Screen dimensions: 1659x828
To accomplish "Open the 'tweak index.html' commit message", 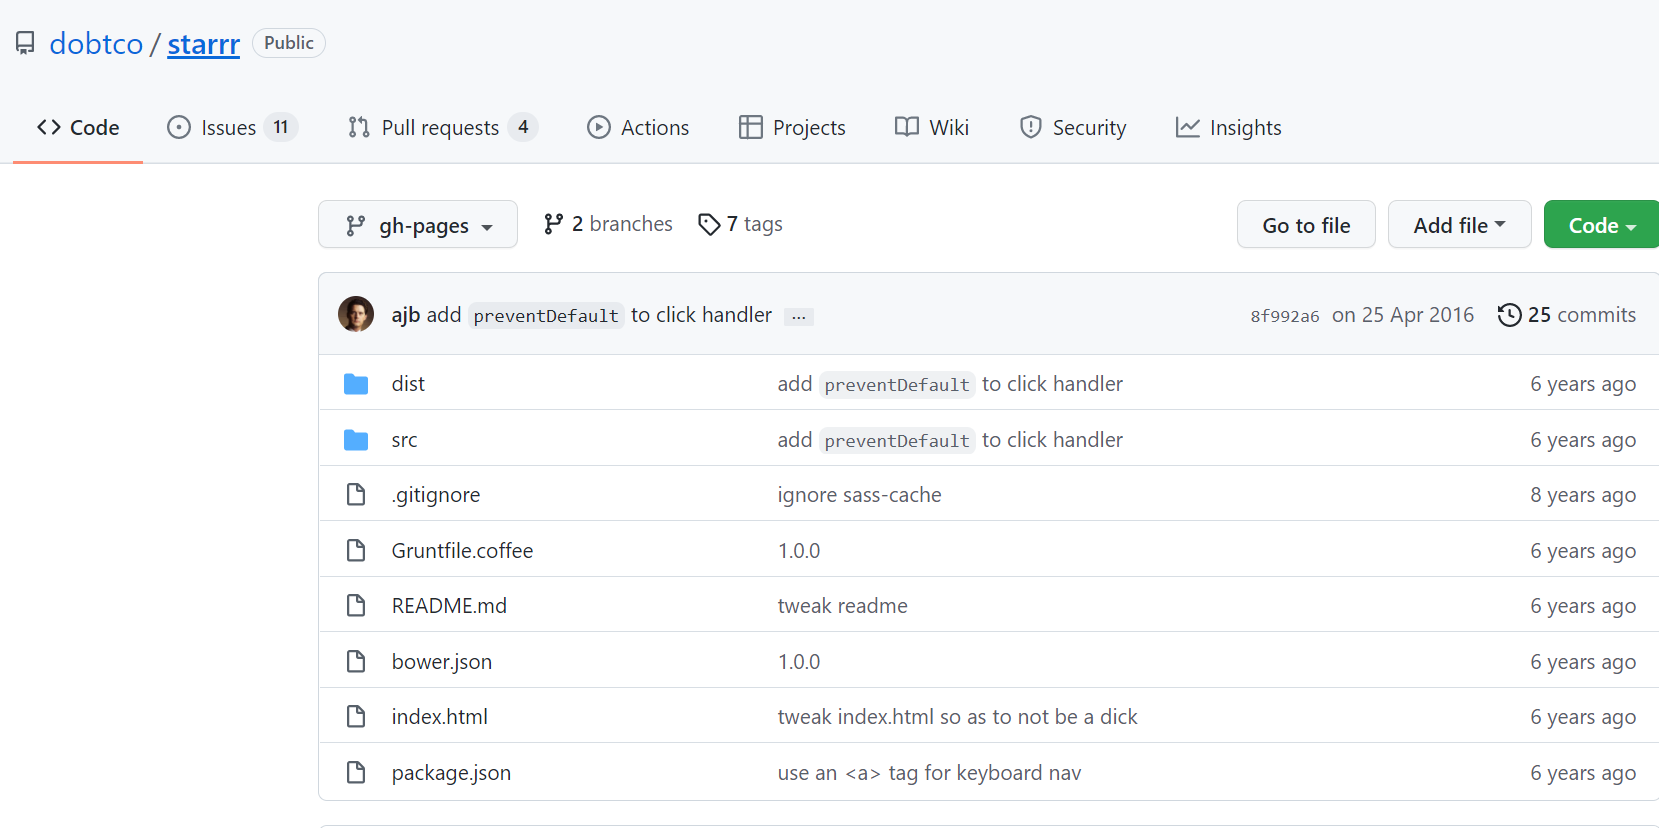I will tap(957, 717).
